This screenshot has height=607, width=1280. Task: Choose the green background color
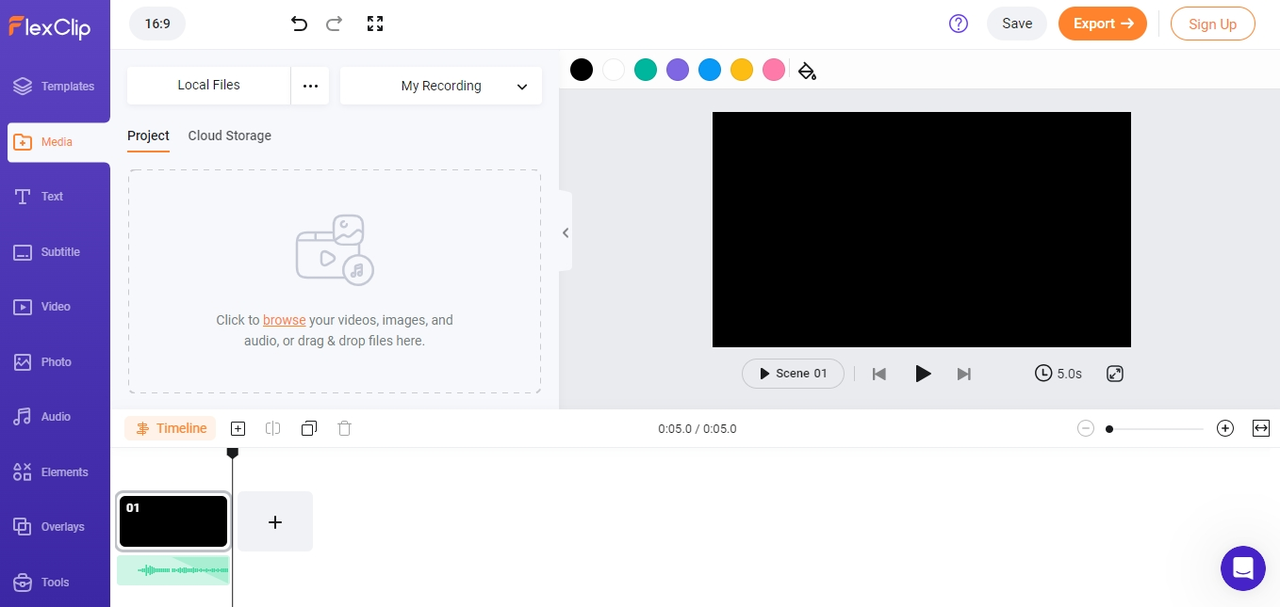[645, 69]
